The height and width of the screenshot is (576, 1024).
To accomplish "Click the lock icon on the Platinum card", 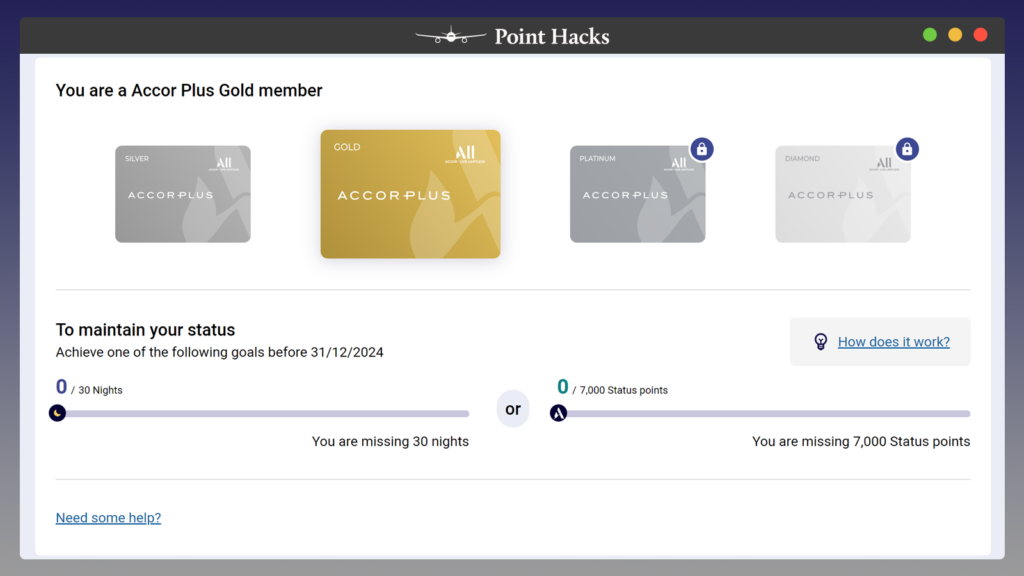I will [702, 148].
